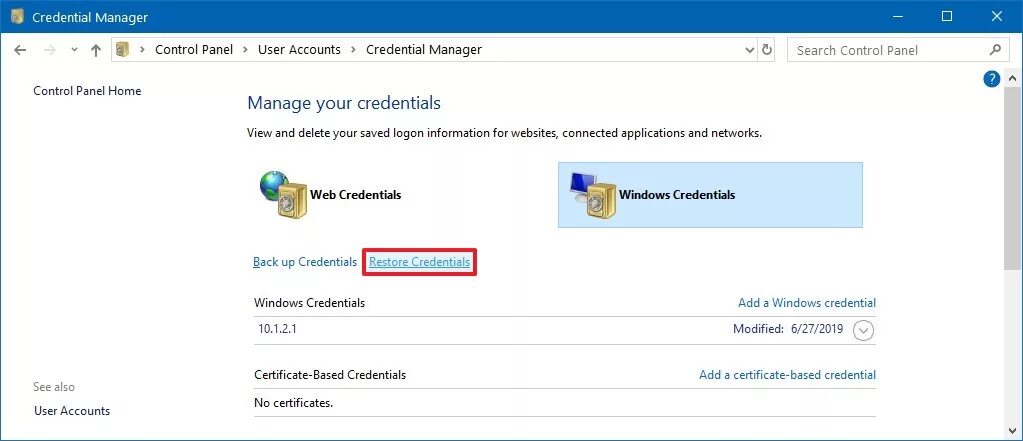The width and height of the screenshot is (1023, 441).
Task: Maximize the Credential Manager window
Action: (947, 17)
